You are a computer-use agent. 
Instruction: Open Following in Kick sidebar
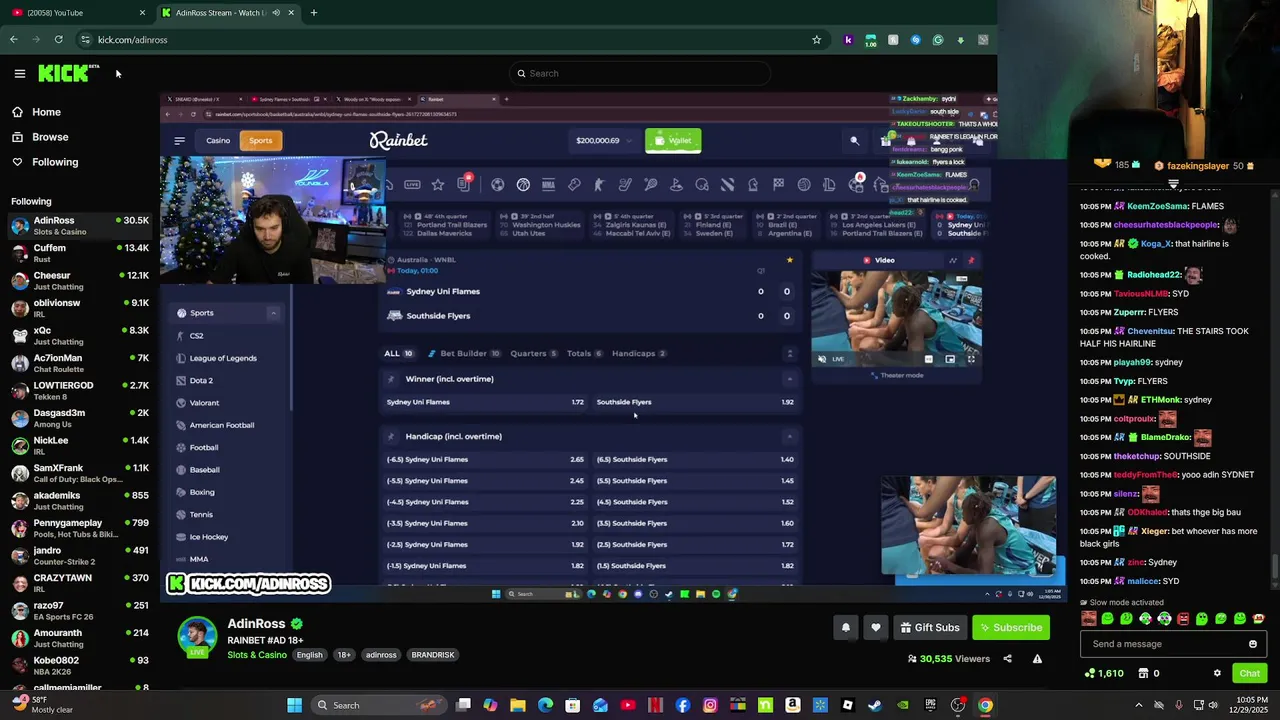[x=55, y=162]
